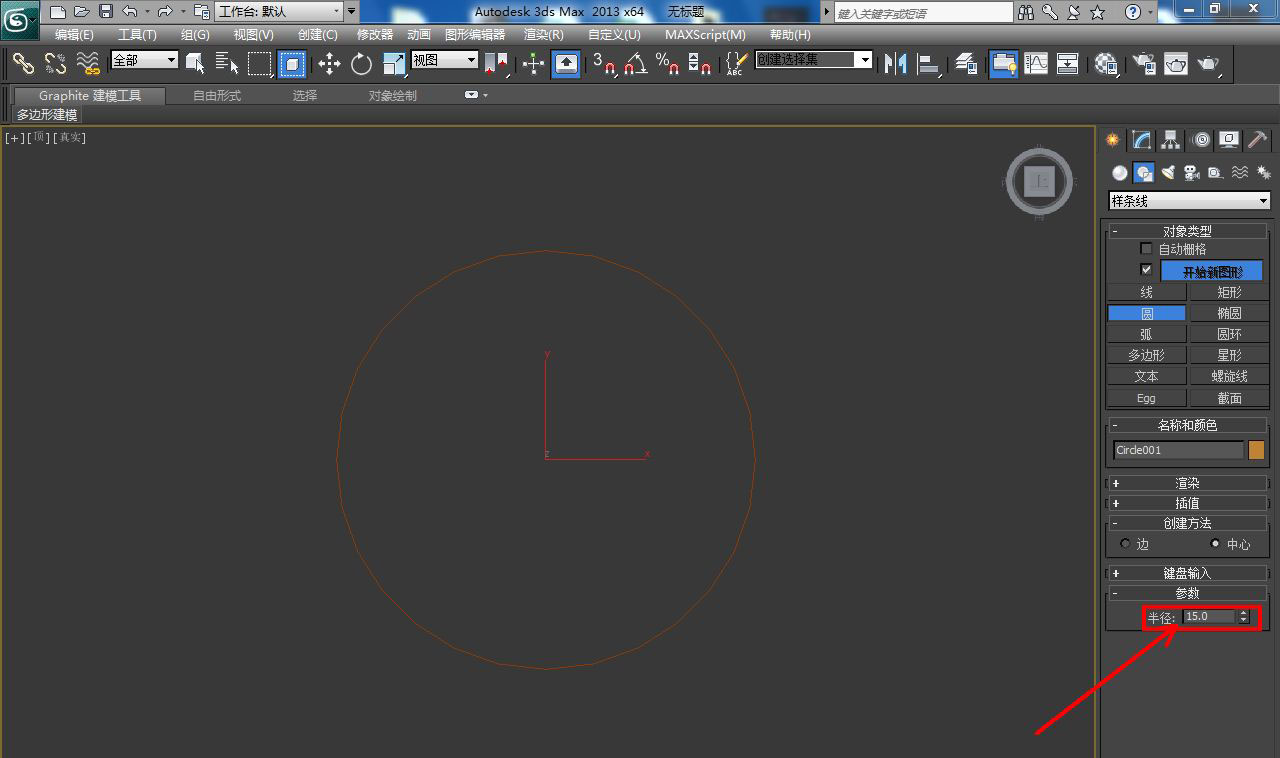The width and height of the screenshot is (1280, 758).
Task: Open the 视图 reference coordinate dropdown
Action: [445, 60]
